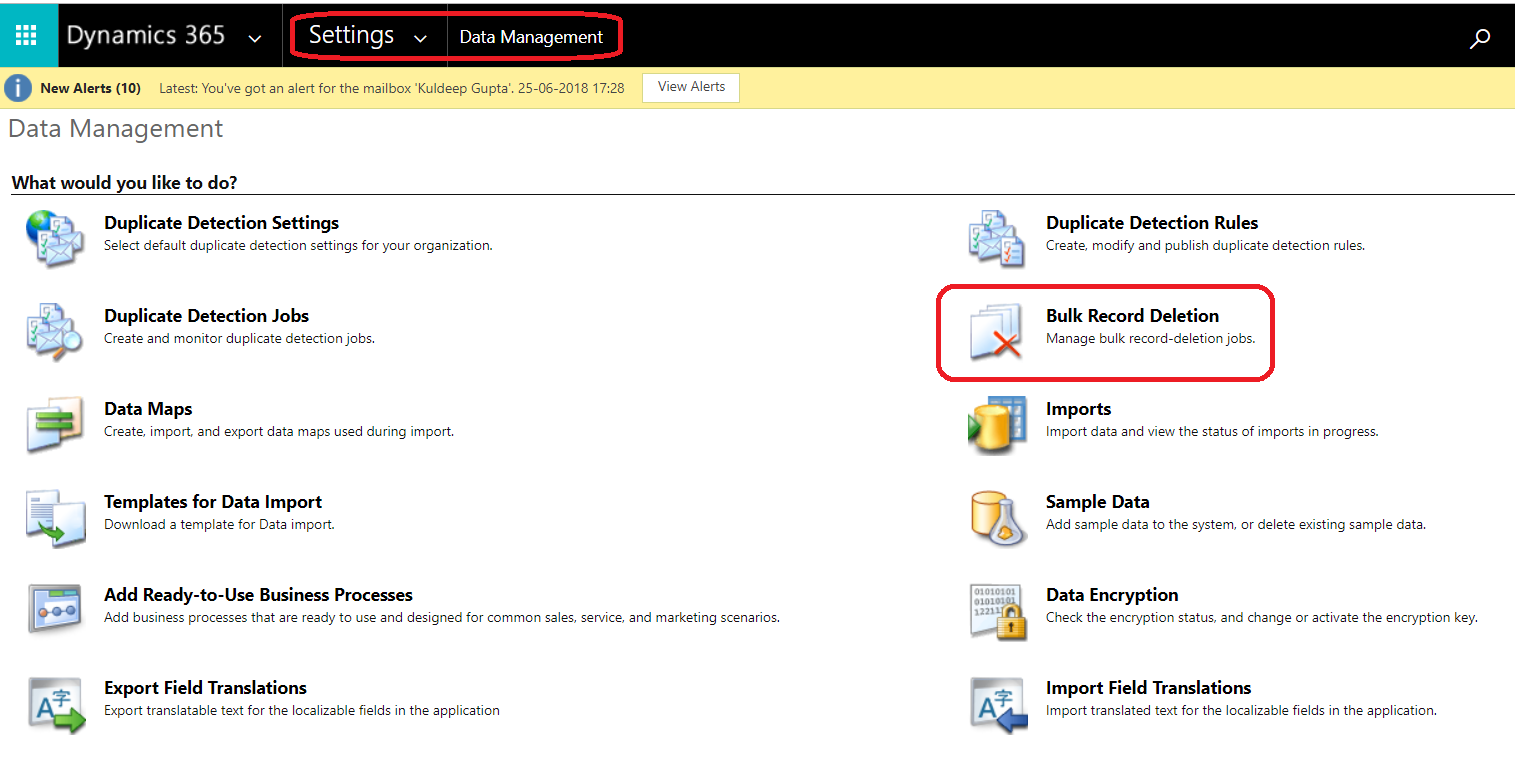Viewport: 1515px width, 773px height.
Task: Click the Templates for Data Import icon
Action: [56, 517]
